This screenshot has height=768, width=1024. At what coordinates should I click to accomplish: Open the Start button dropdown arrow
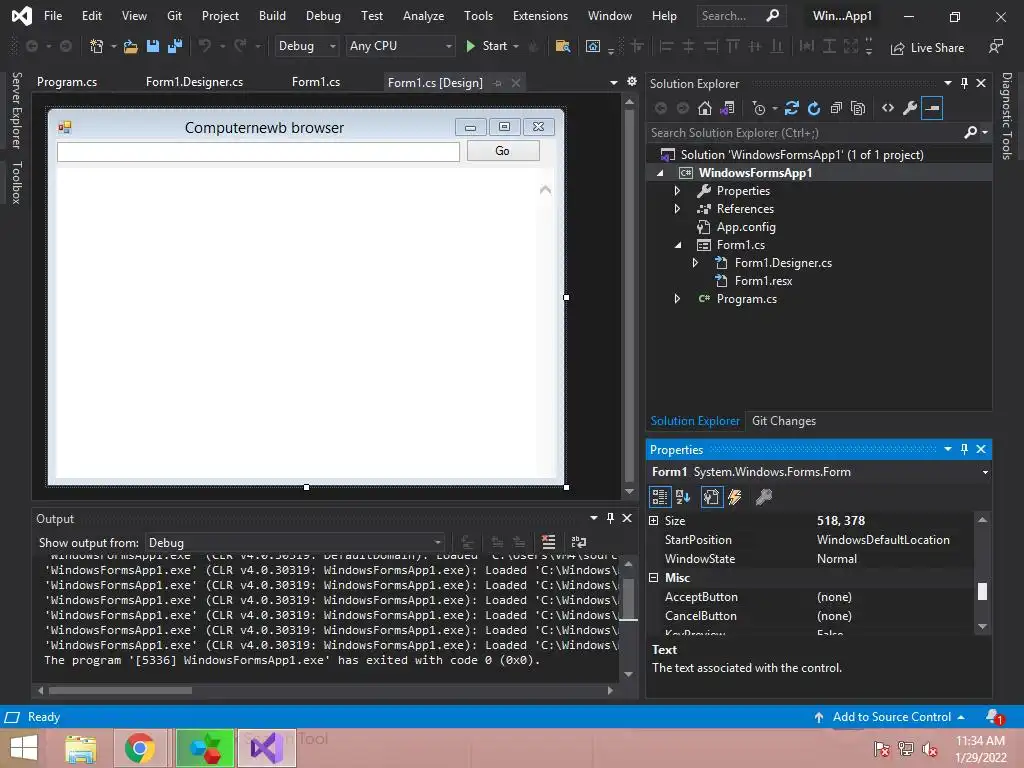click(x=516, y=46)
